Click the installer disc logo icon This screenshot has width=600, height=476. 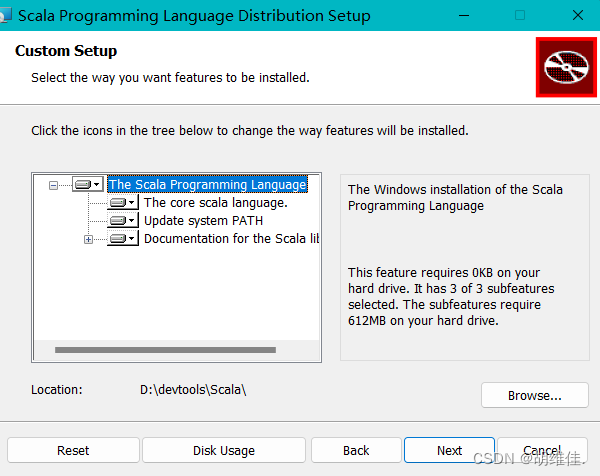pyautogui.click(x=566, y=67)
